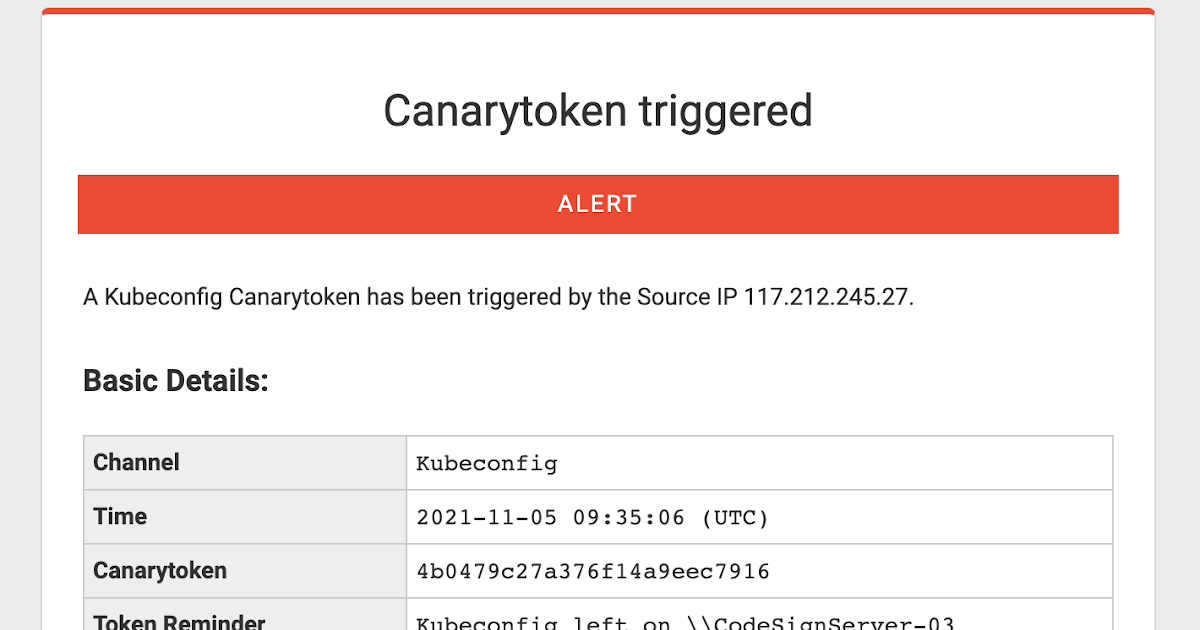Click the word "ALERT" in banner

pos(598,204)
